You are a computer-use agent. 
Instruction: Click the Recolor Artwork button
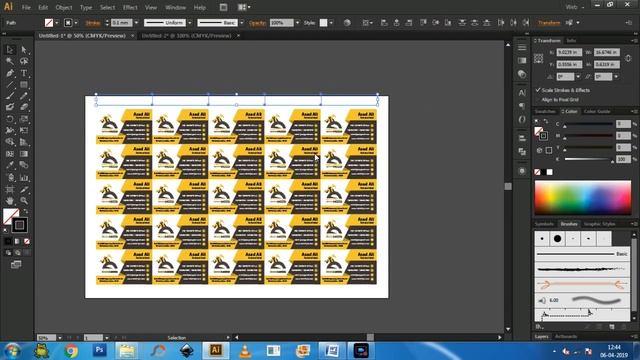tap(347, 23)
